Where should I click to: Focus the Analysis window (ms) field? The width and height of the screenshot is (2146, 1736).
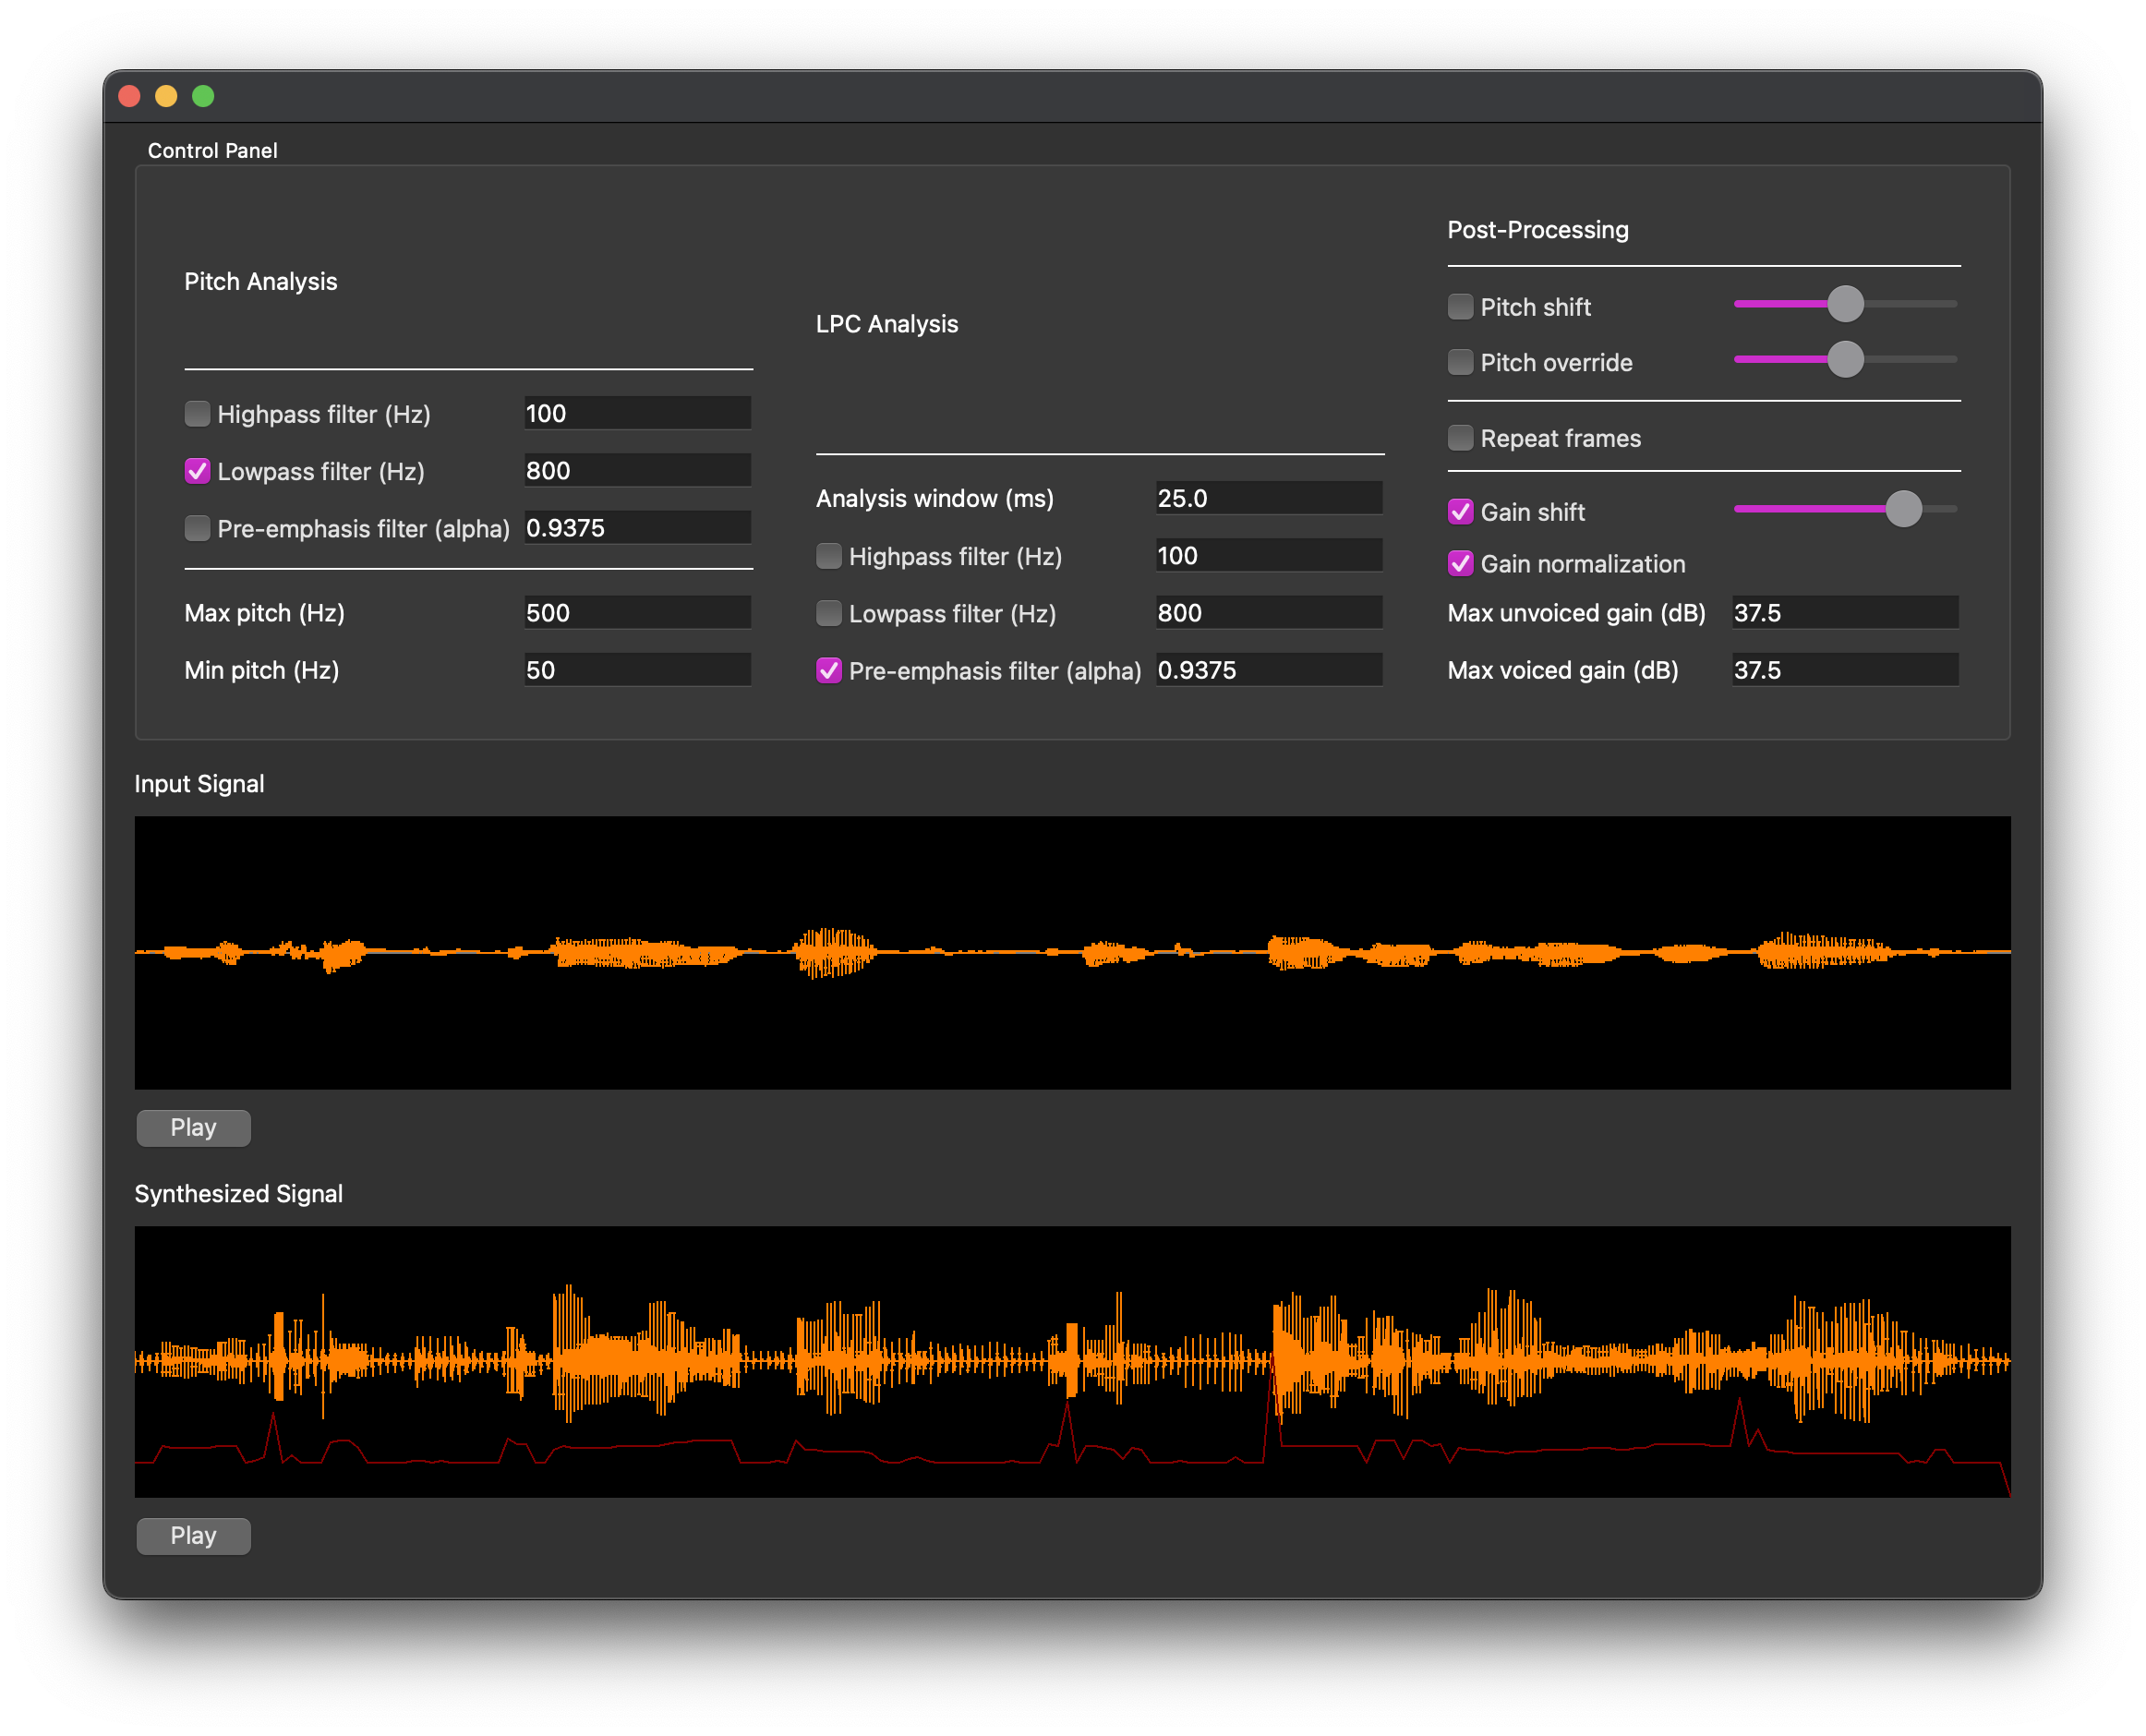tap(1270, 498)
